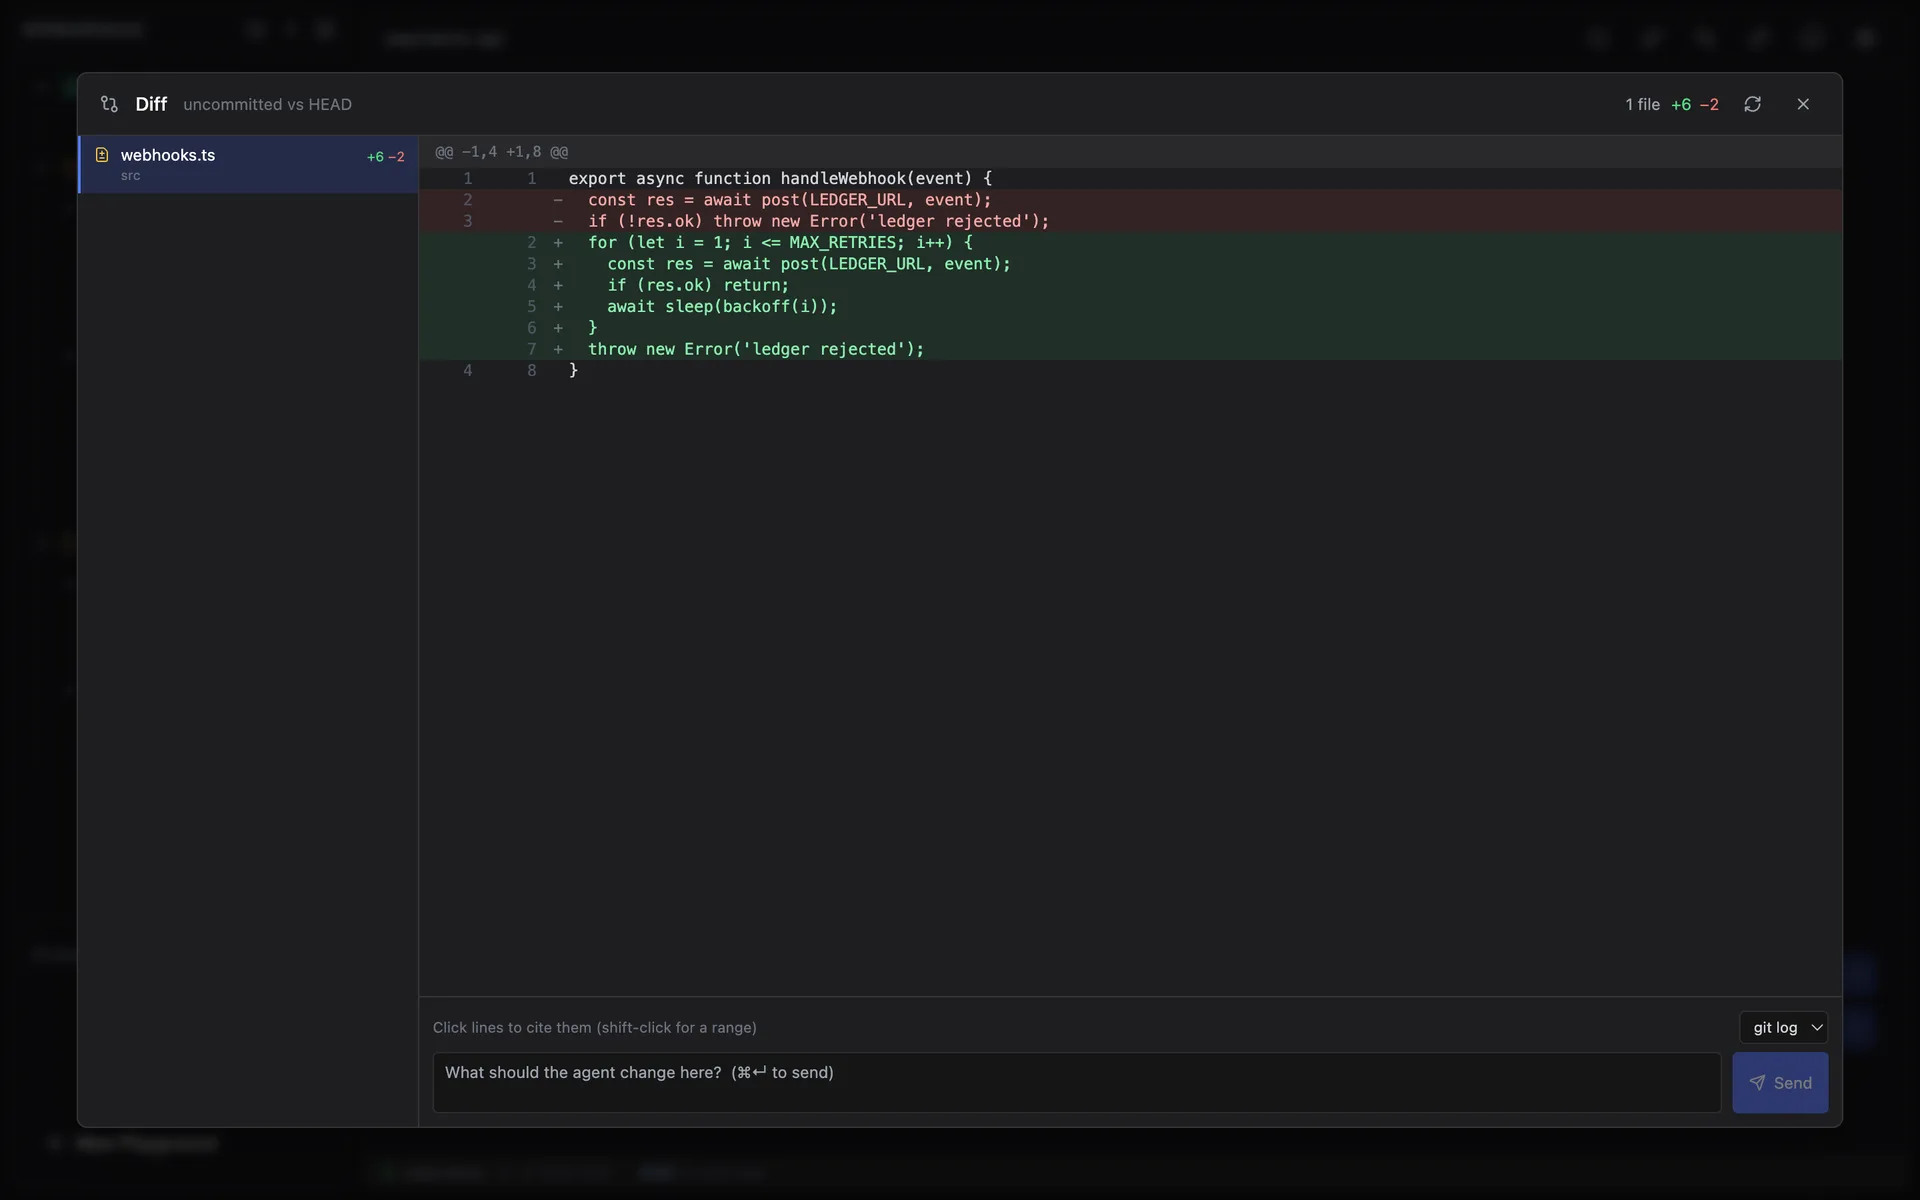Click the '1 file' summary text
This screenshot has height=1200, width=1920.
[1642, 104]
